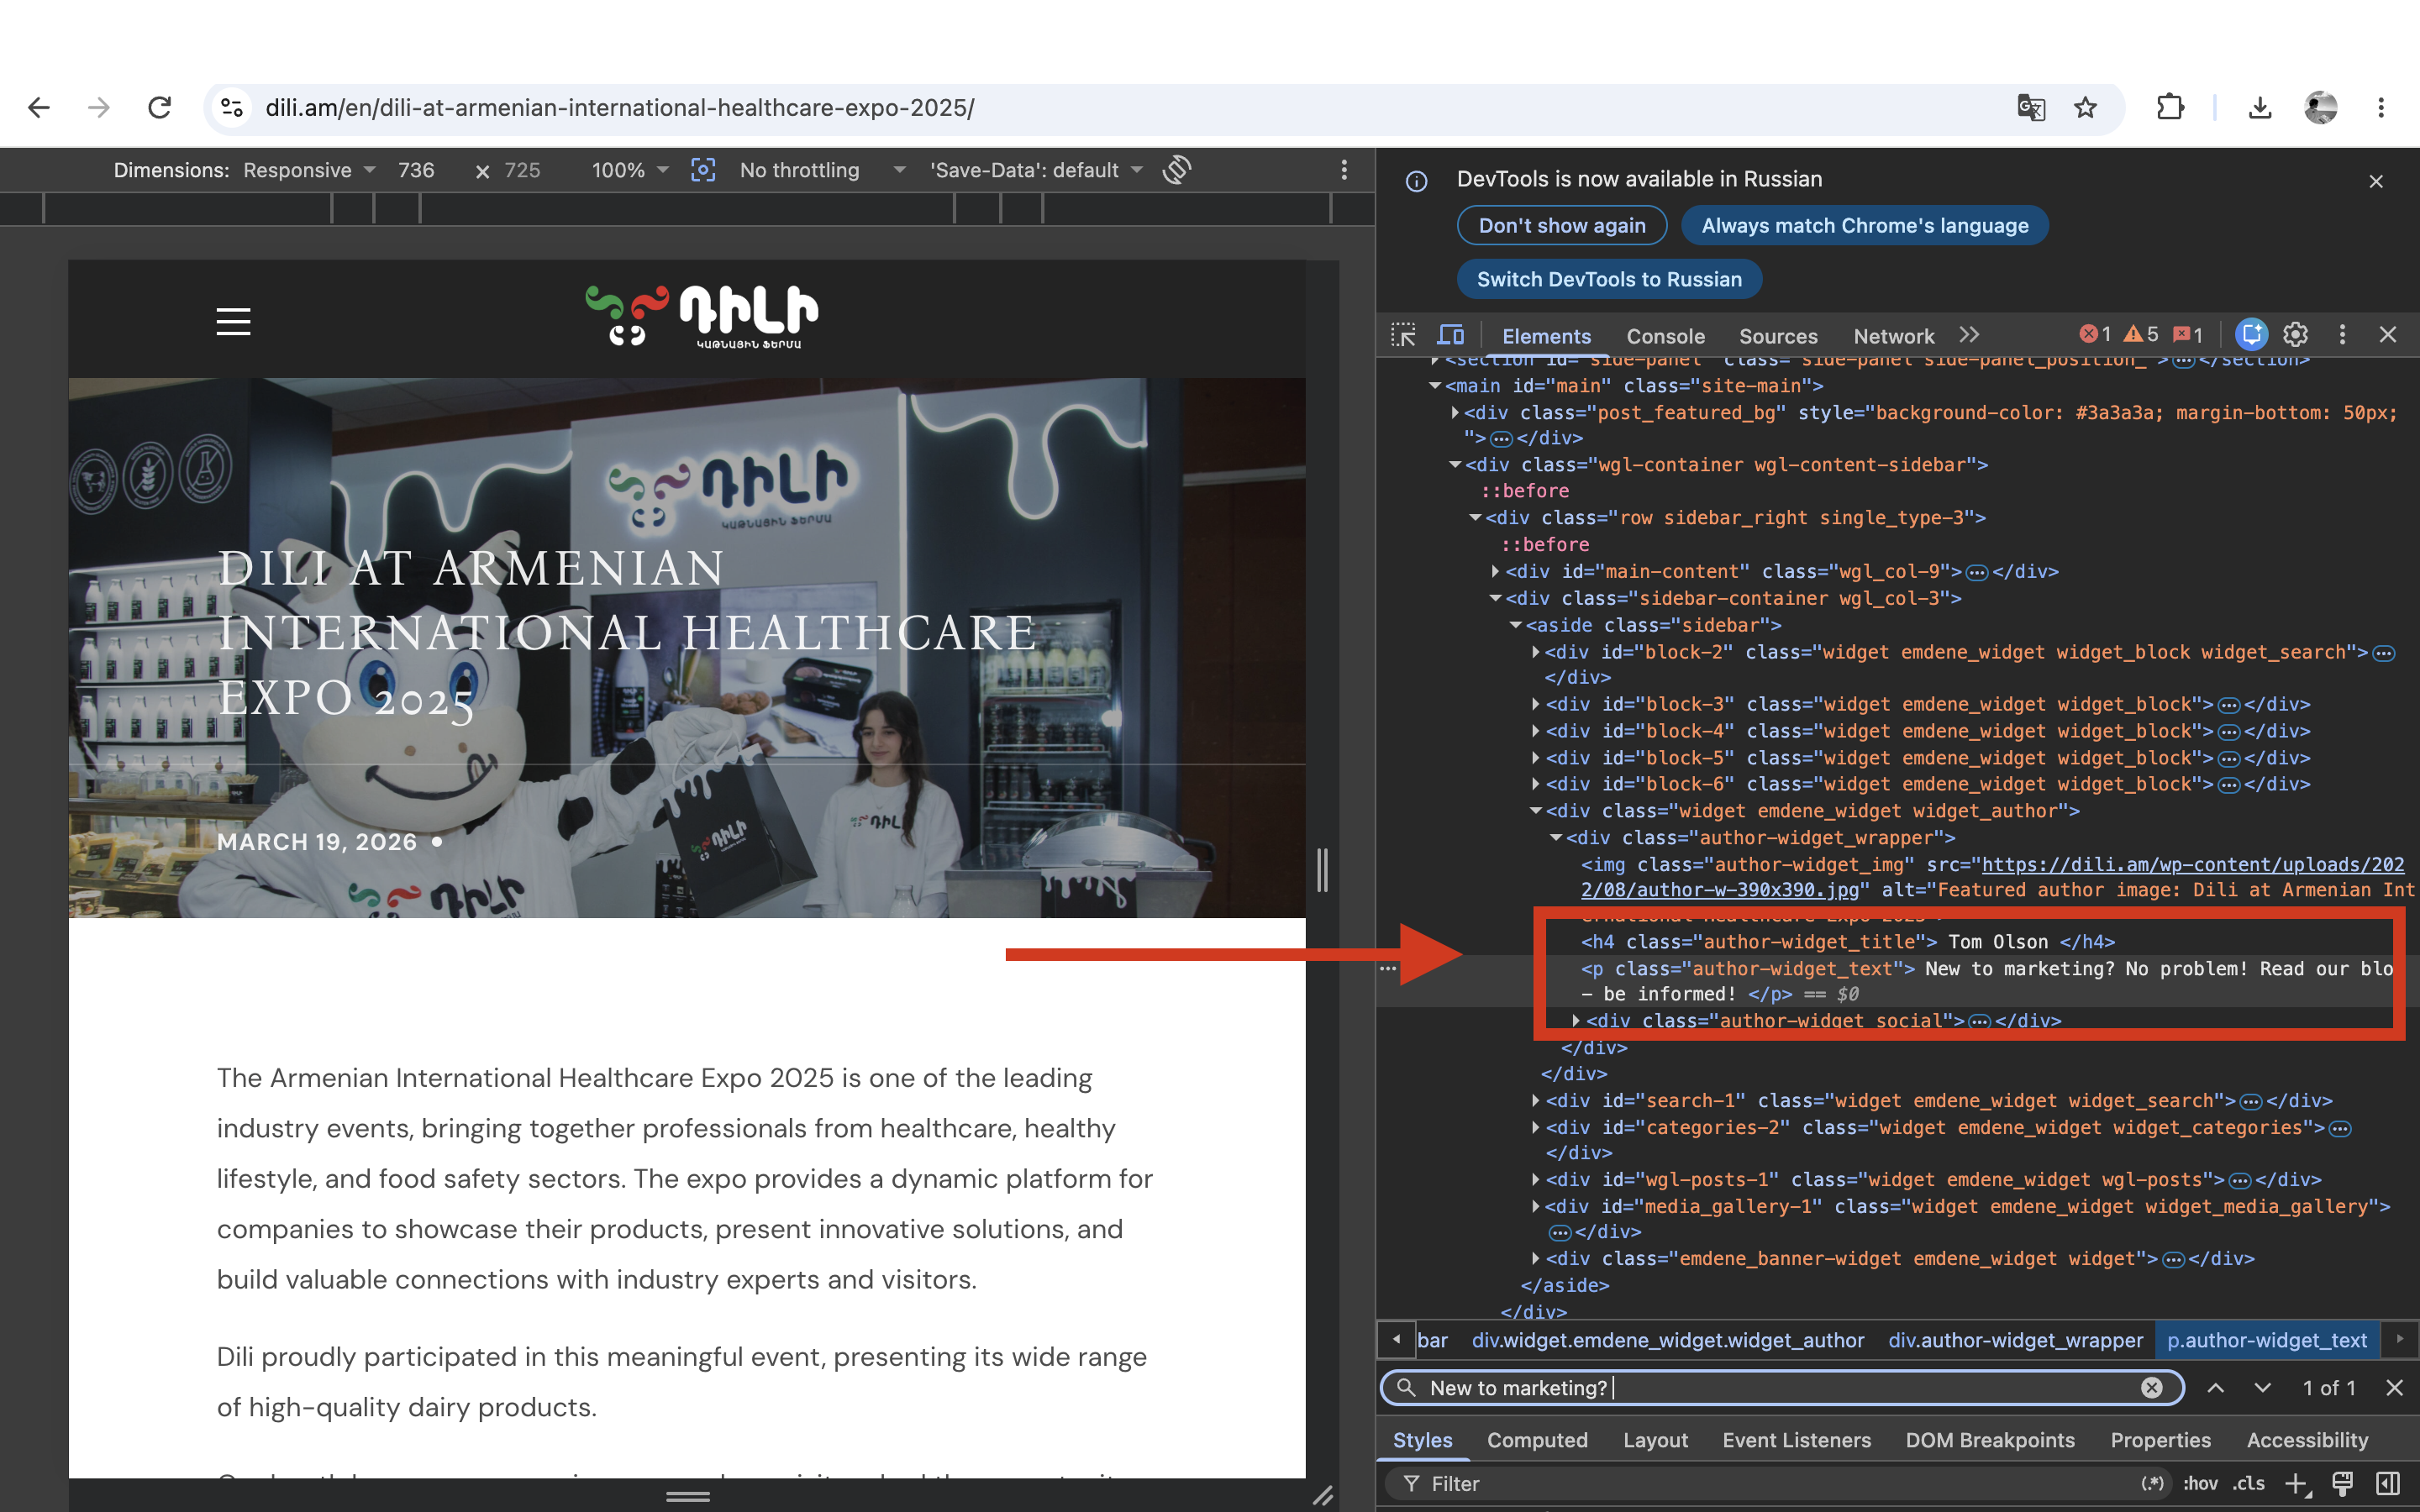2420x1512 pixels.
Task: Switch to the Console tab
Action: point(1665,336)
